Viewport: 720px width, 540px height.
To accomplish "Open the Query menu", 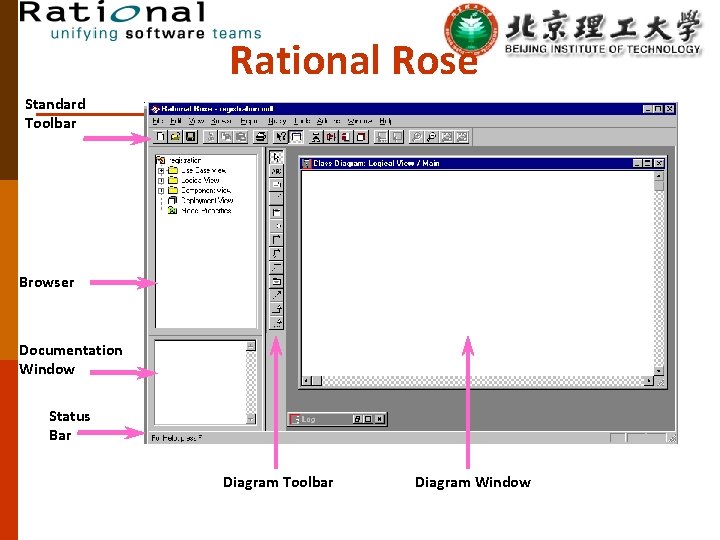I will tap(277, 121).
